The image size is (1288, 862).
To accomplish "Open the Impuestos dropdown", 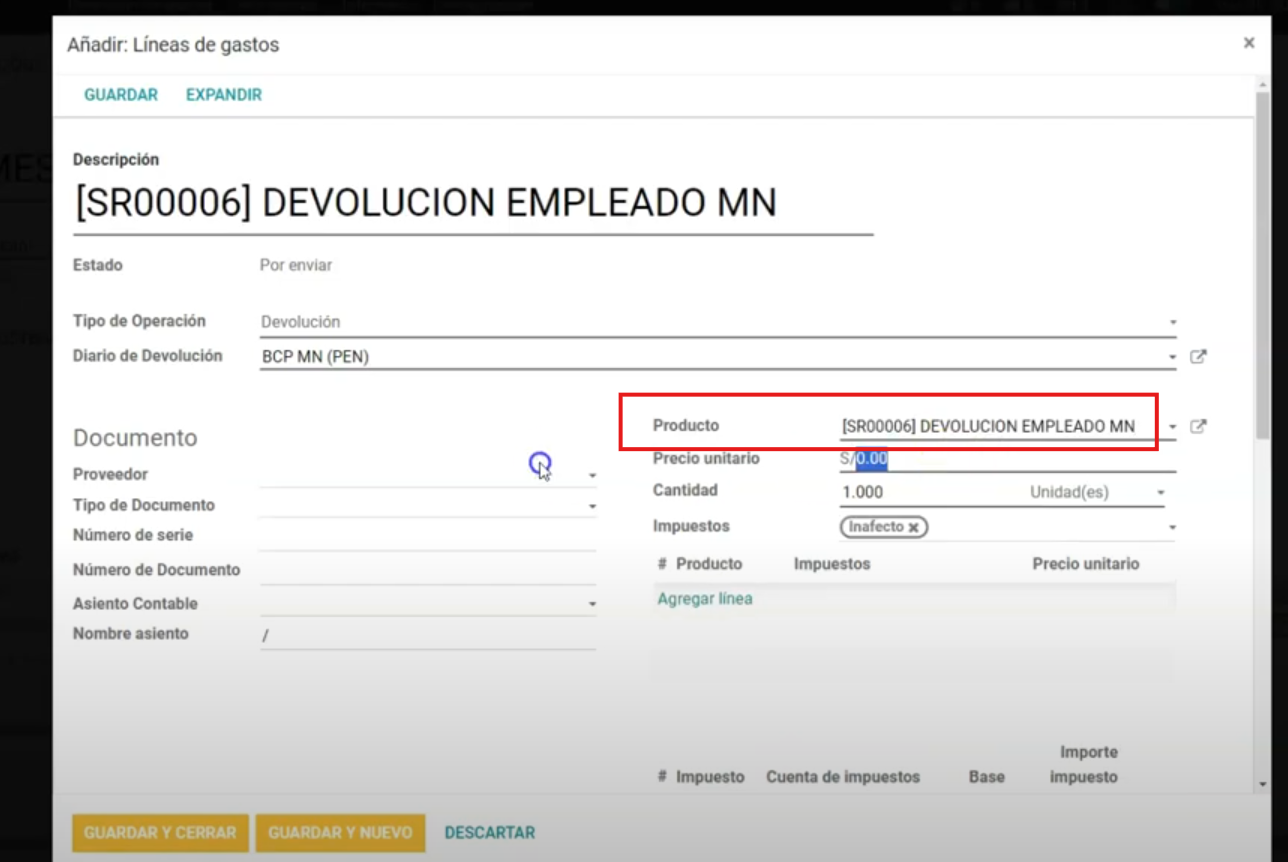I will click(1173, 526).
